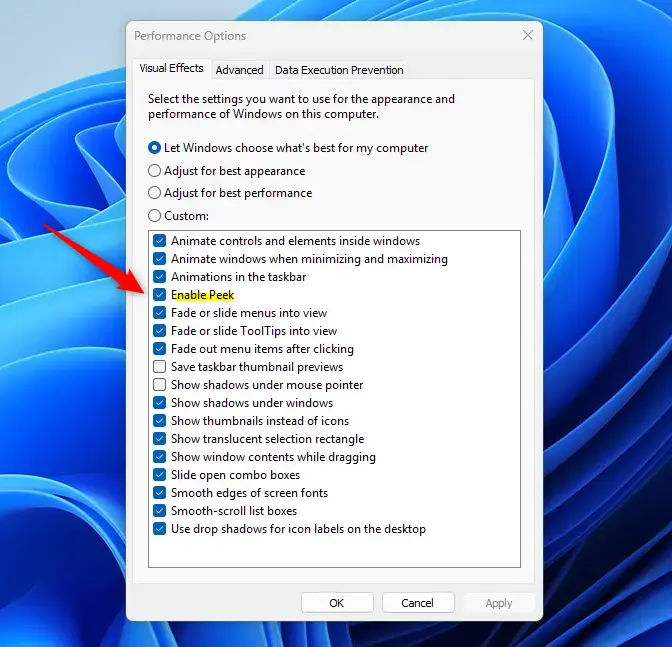
Task: Uncheck Use drop shadows for icon labels
Action: pyautogui.click(x=159, y=529)
